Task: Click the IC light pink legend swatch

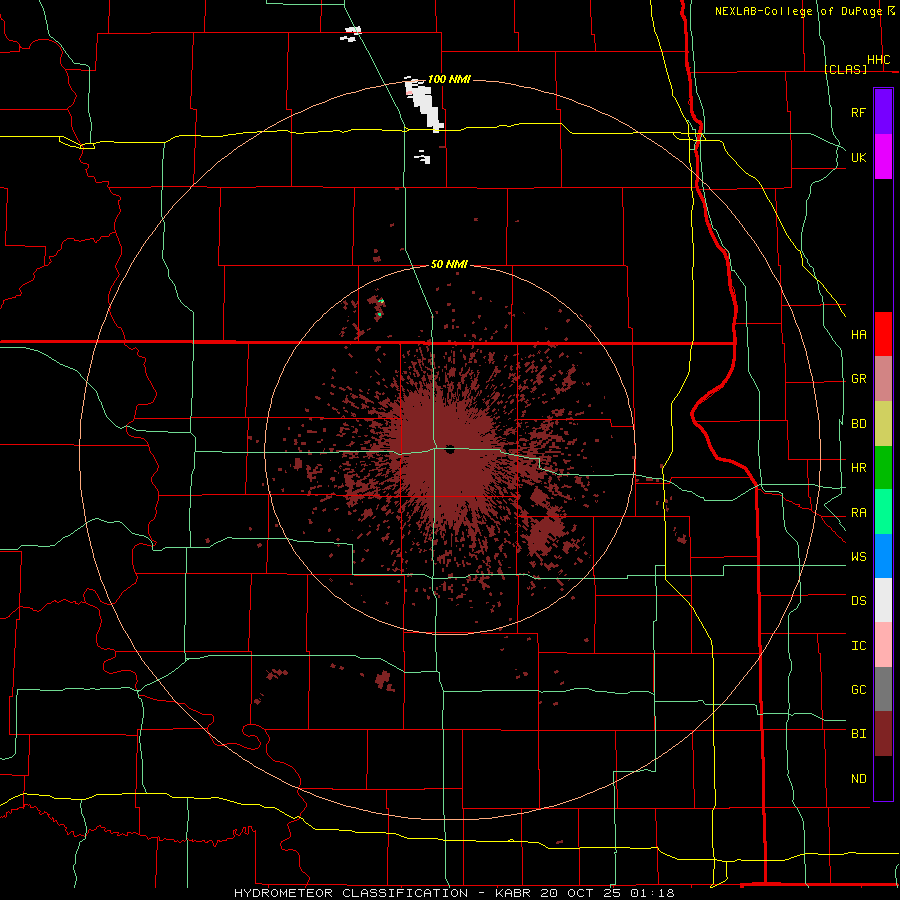Action: [883, 645]
